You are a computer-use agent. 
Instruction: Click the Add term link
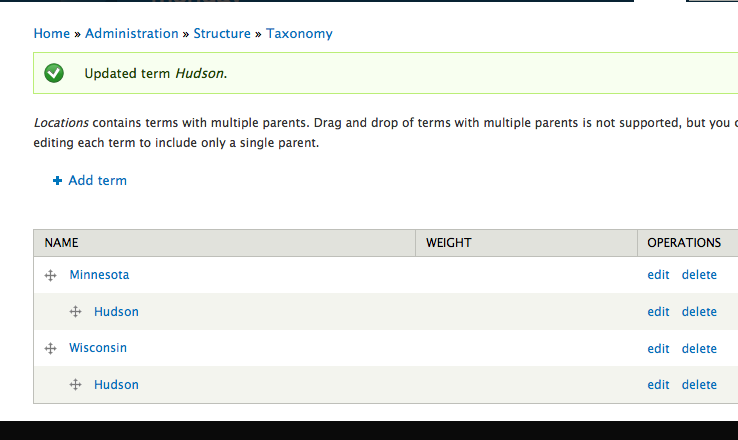97,180
